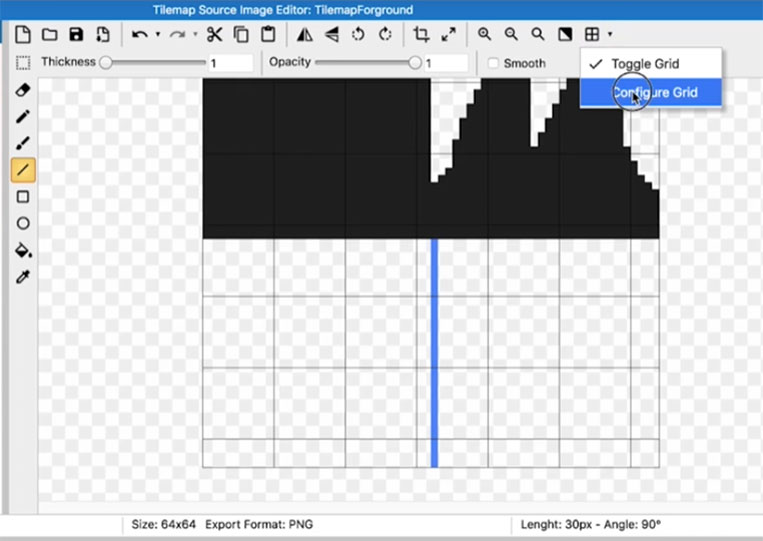Select the rectangular selection tool

coord(23,63)
